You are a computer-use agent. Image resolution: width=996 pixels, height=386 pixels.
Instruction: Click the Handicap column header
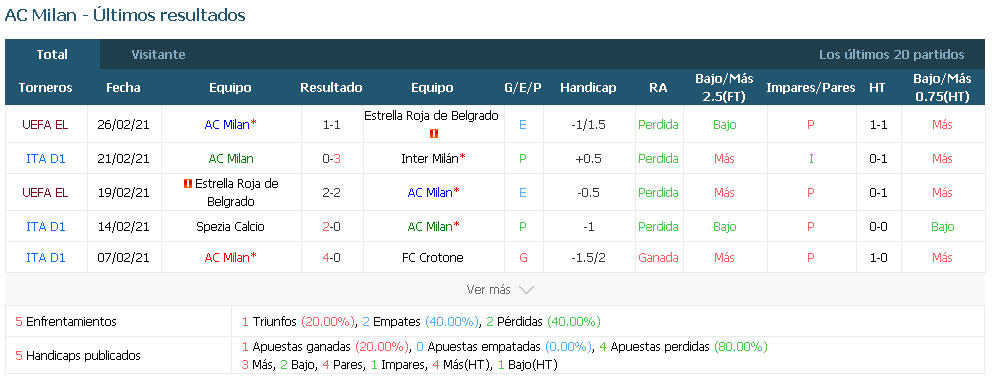coord(588,88)
